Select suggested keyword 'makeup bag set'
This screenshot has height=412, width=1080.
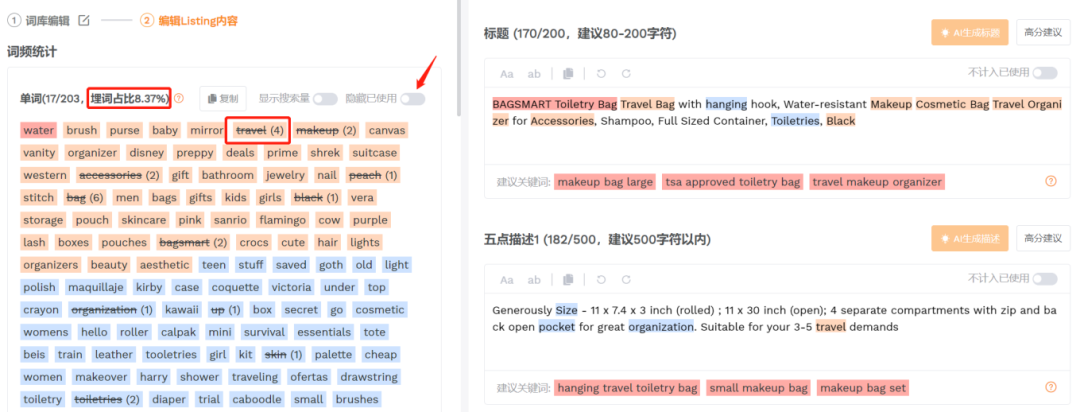coord(863,388)
